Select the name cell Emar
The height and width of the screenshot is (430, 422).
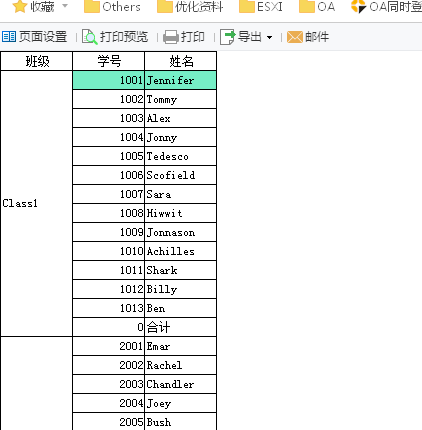(x=181, y=346)
